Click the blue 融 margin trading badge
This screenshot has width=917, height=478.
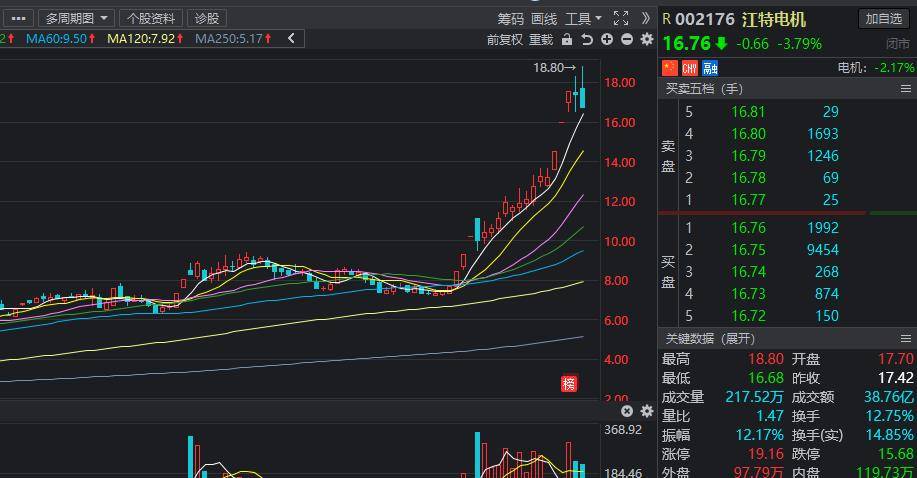[710, 68]
